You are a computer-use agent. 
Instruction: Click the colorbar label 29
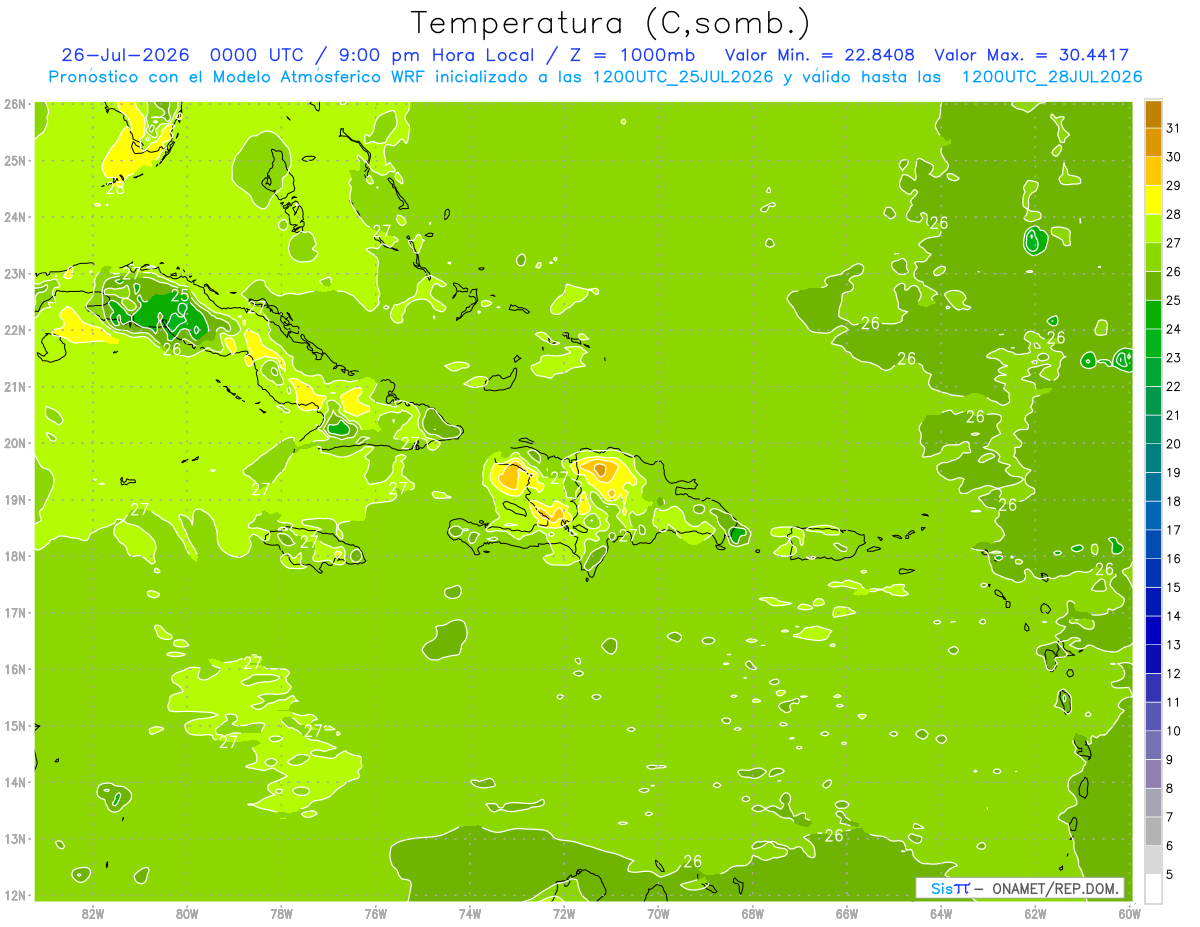coord(1173,186)
